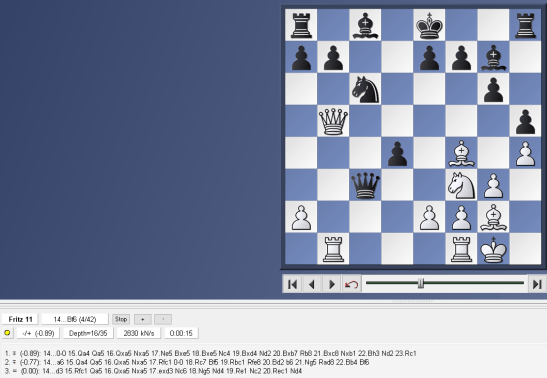Select the white queen on b5

(x=333, y=121)
